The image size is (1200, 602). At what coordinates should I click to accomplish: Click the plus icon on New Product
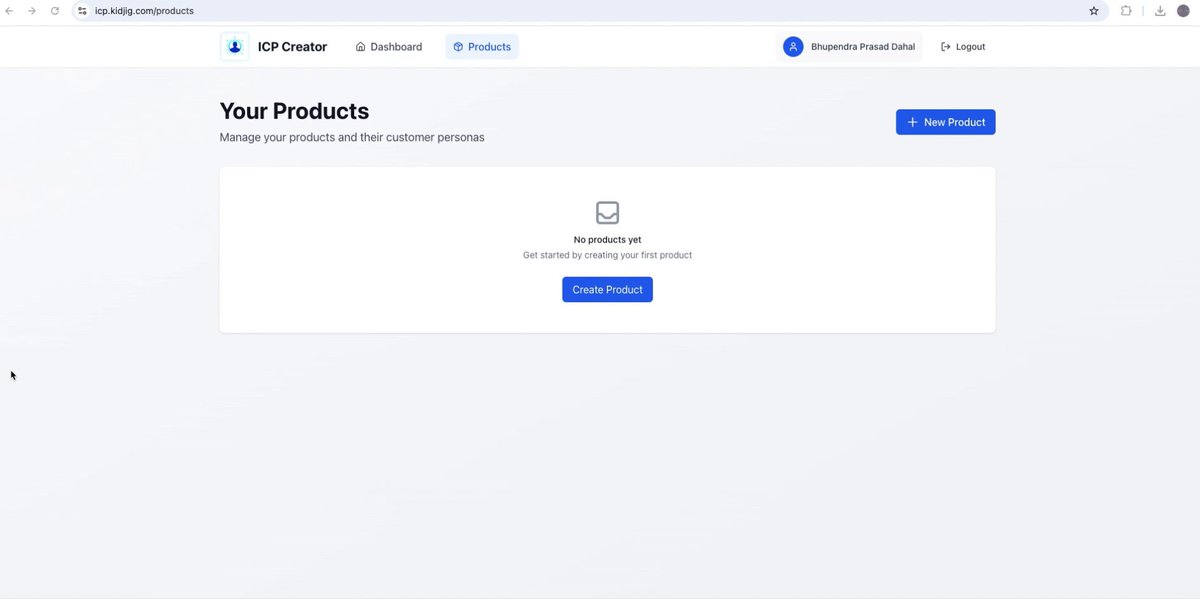[x=912, y=122]
